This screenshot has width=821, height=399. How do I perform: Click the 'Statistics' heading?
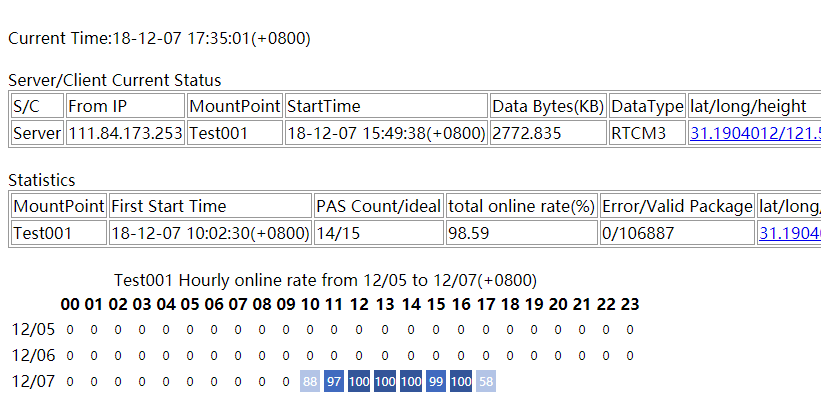tap(42, 180)
